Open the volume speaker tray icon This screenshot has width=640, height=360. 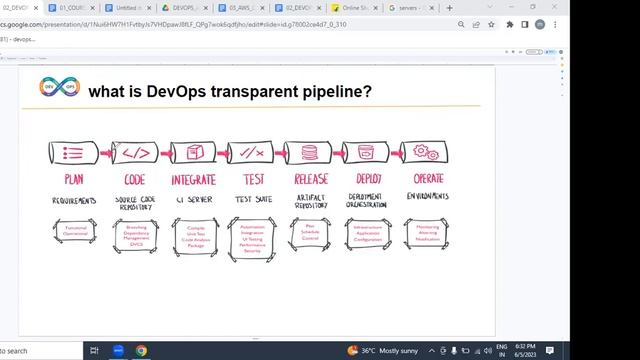(488, 351)
